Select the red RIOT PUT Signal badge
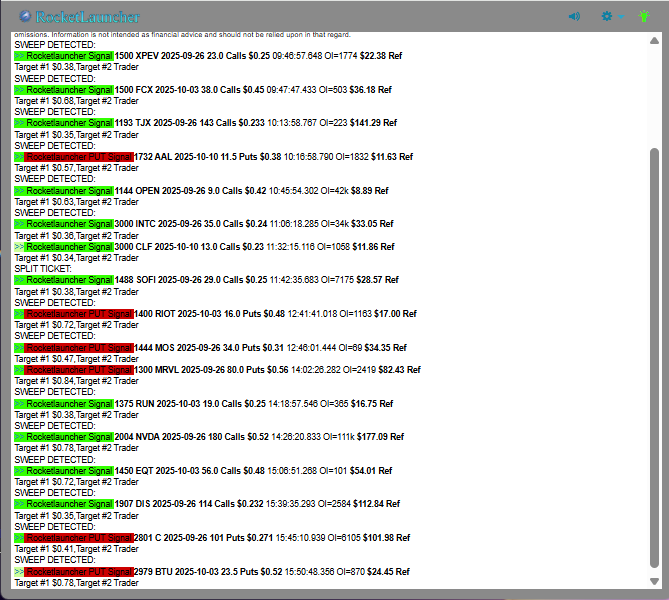This screenshot has width=669, height=600. [78, 314]
